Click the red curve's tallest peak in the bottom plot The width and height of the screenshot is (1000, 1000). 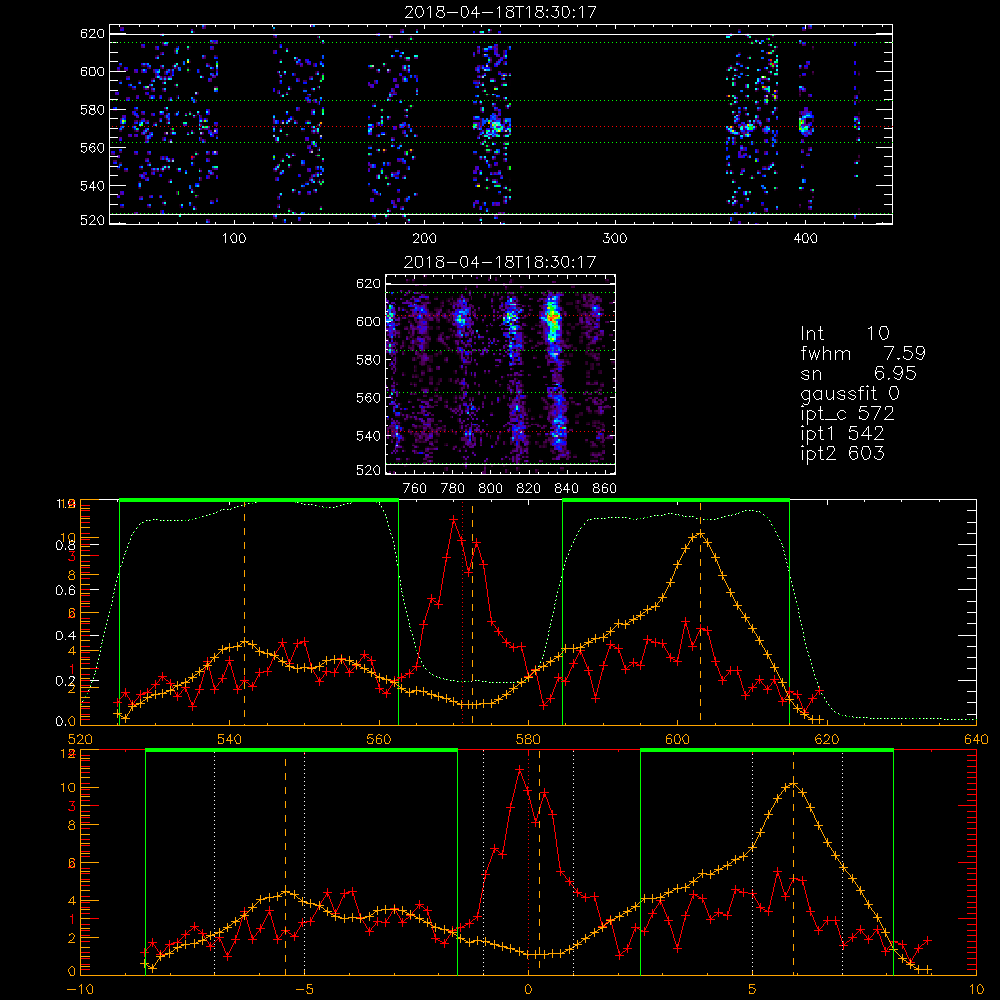coord(520,770)
